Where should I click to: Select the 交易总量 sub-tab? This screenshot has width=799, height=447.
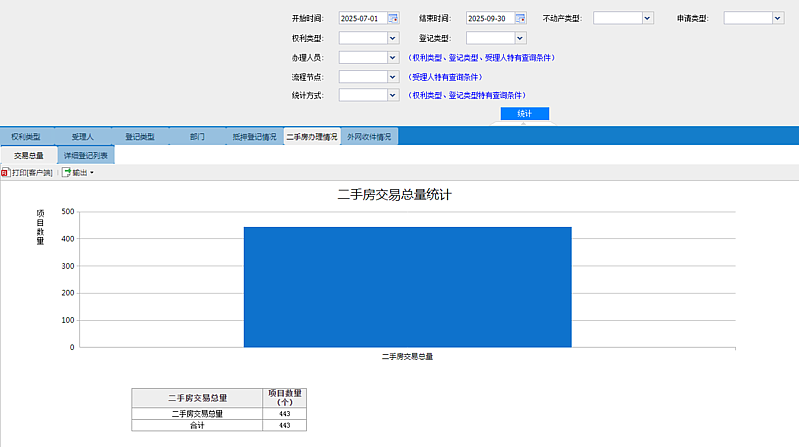pyautogui.click(x=29, y=155)
